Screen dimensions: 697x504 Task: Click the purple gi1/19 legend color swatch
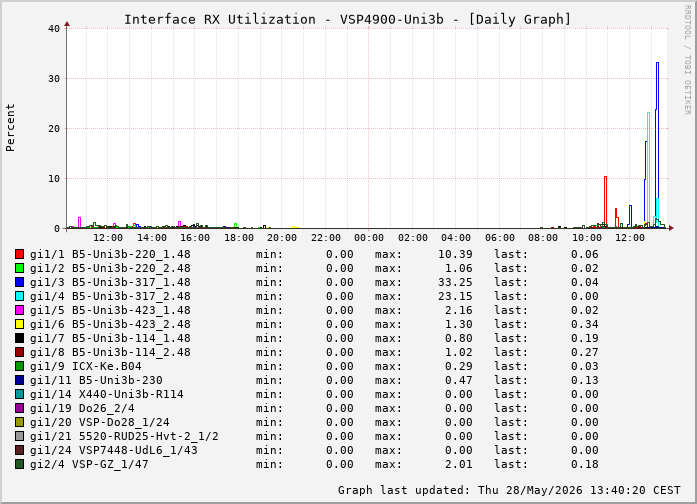19,408
